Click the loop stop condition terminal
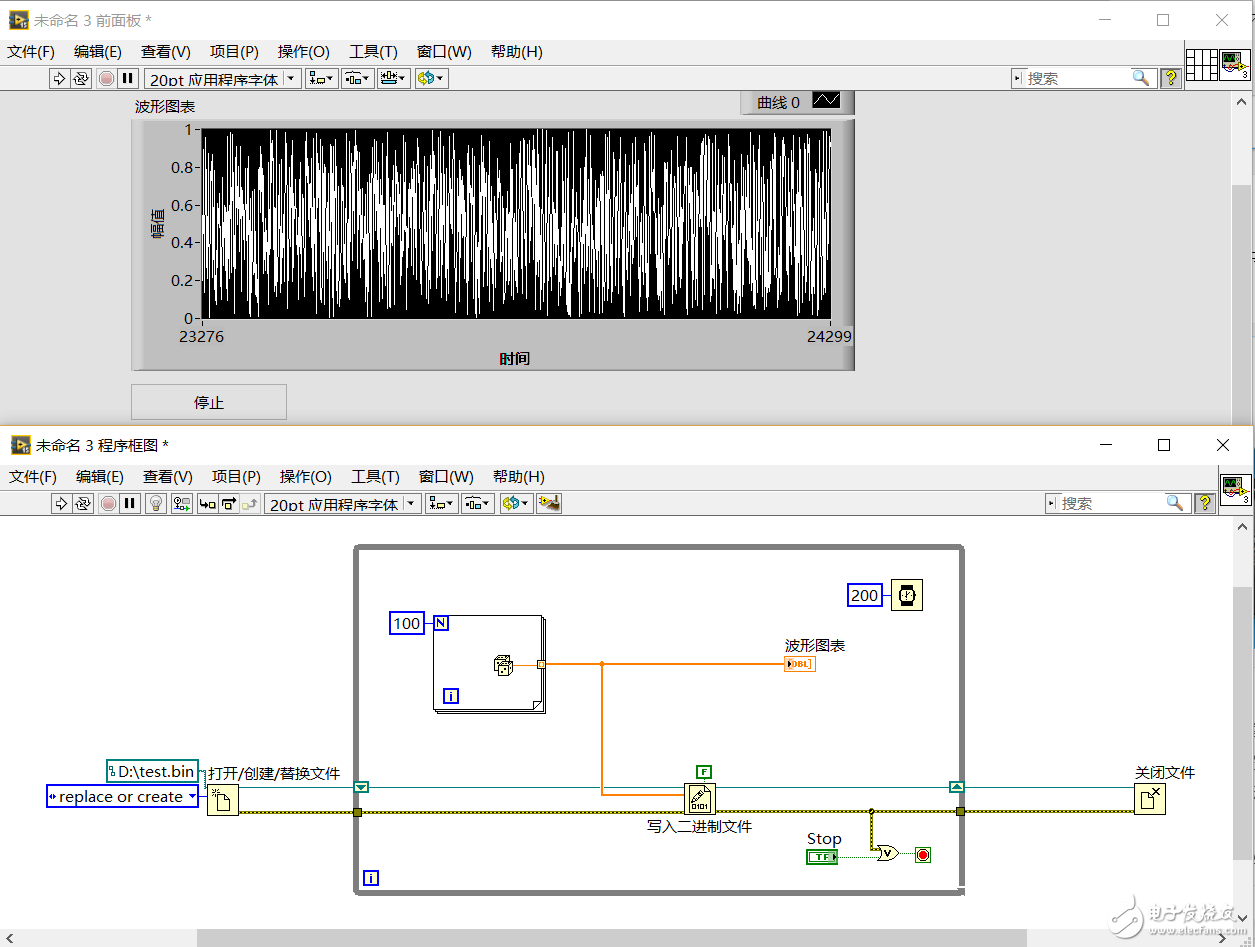 923,855
